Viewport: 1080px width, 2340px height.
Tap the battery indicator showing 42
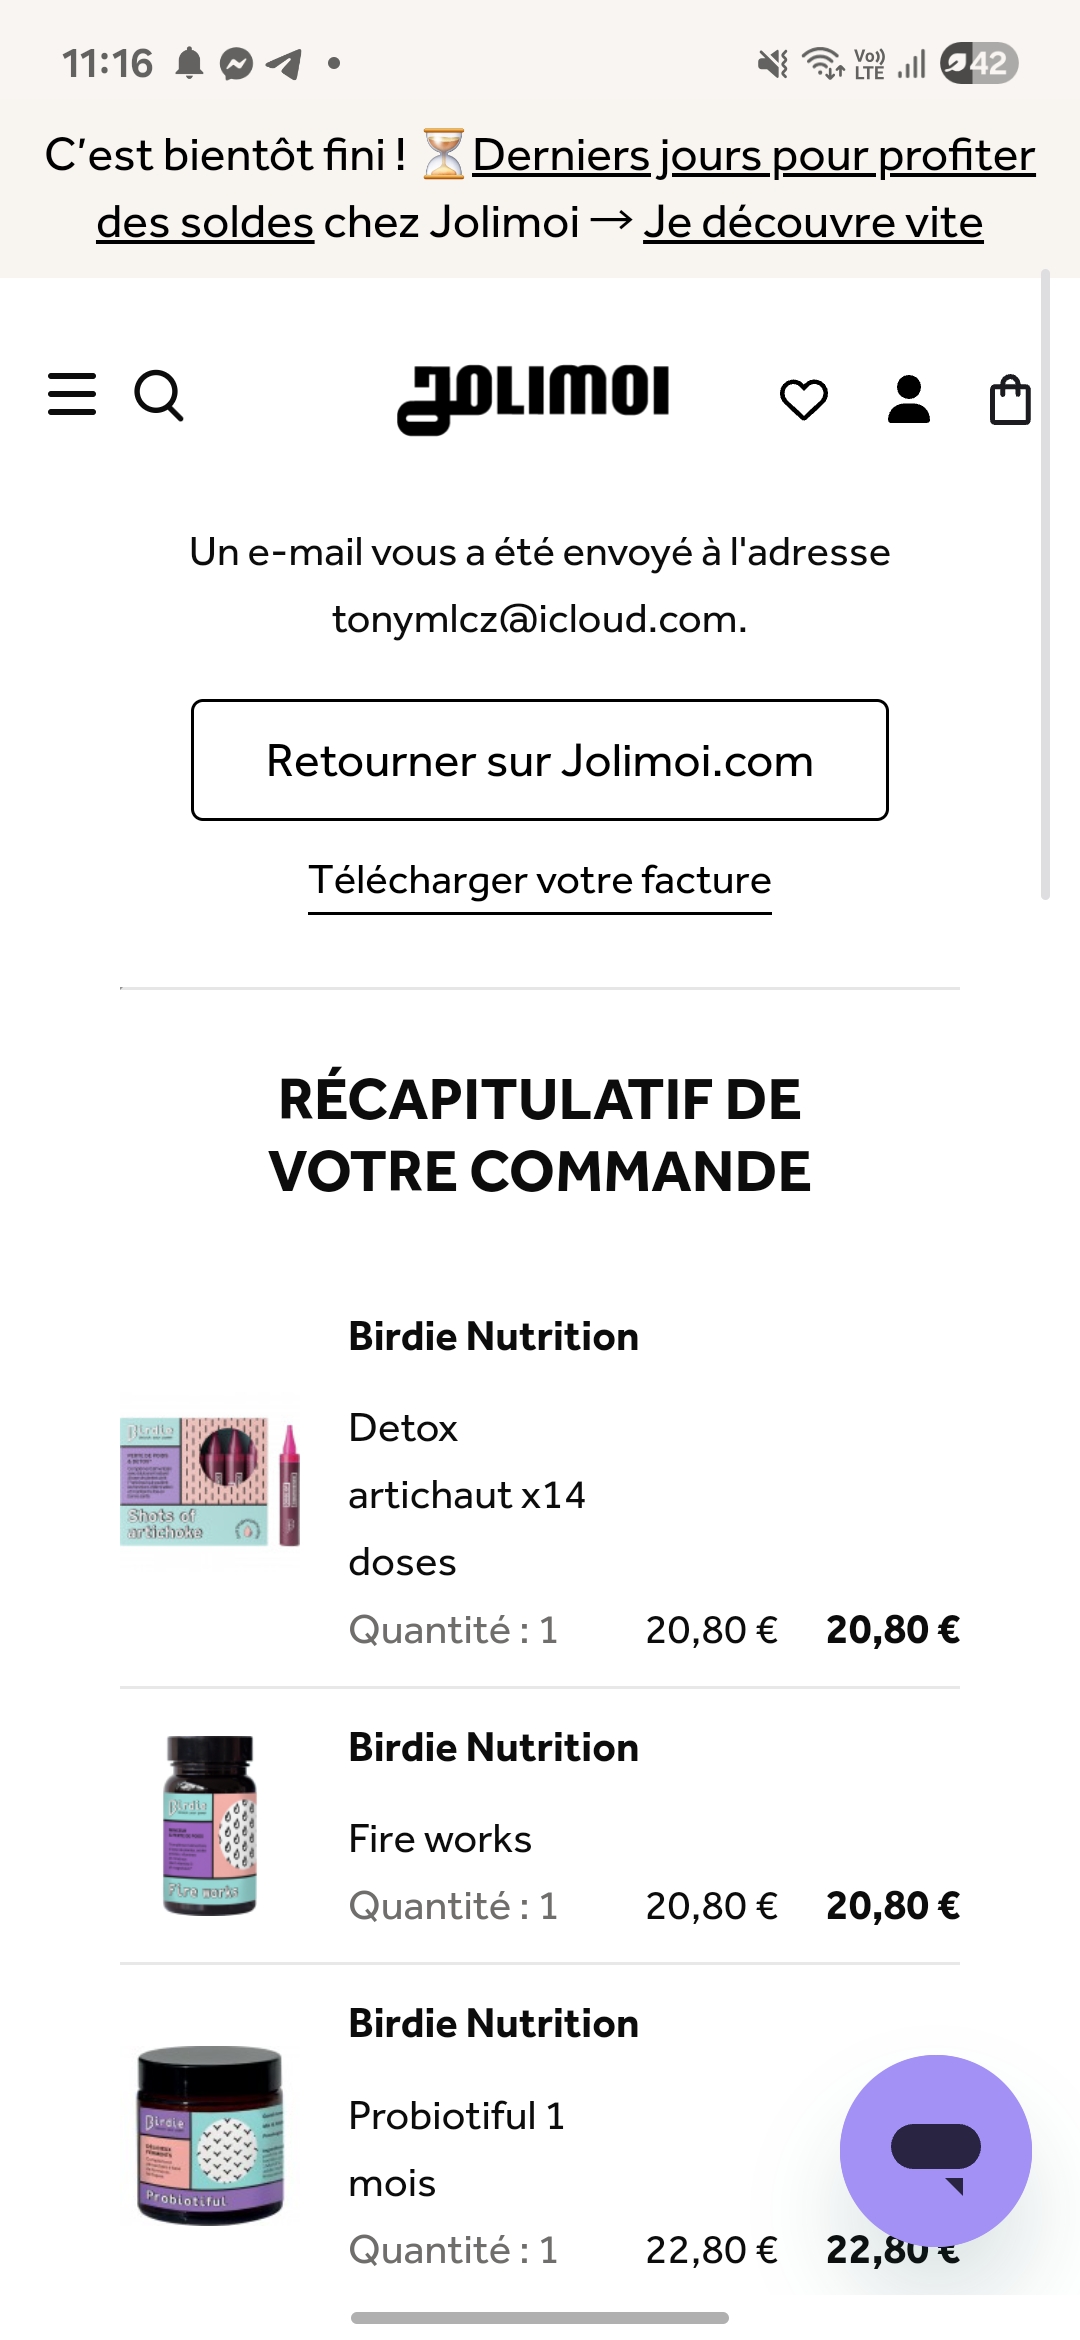pyautogui.click(x=979, y=64)
